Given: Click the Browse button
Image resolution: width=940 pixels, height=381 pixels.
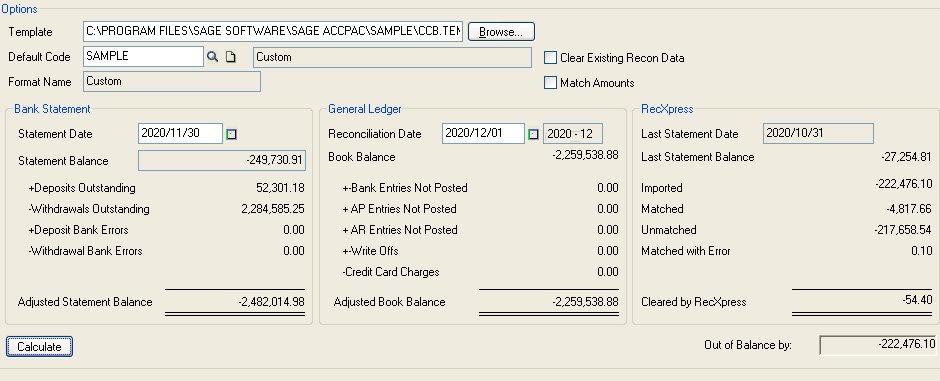Looking at the screenshot, I should [x=501, y=32].
